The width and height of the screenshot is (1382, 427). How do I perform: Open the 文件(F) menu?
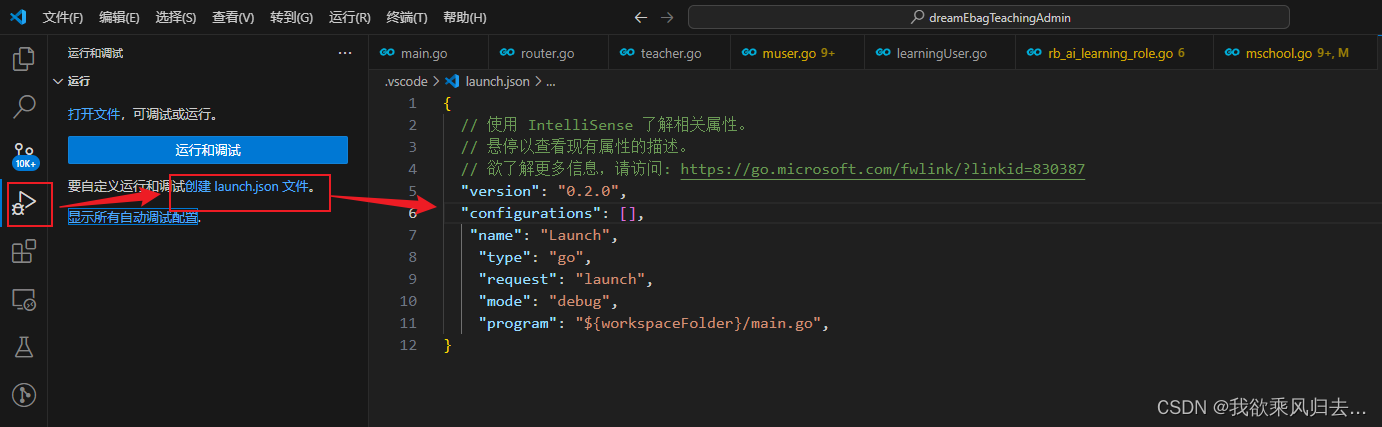pyautogui.click(x=63, y=18)
